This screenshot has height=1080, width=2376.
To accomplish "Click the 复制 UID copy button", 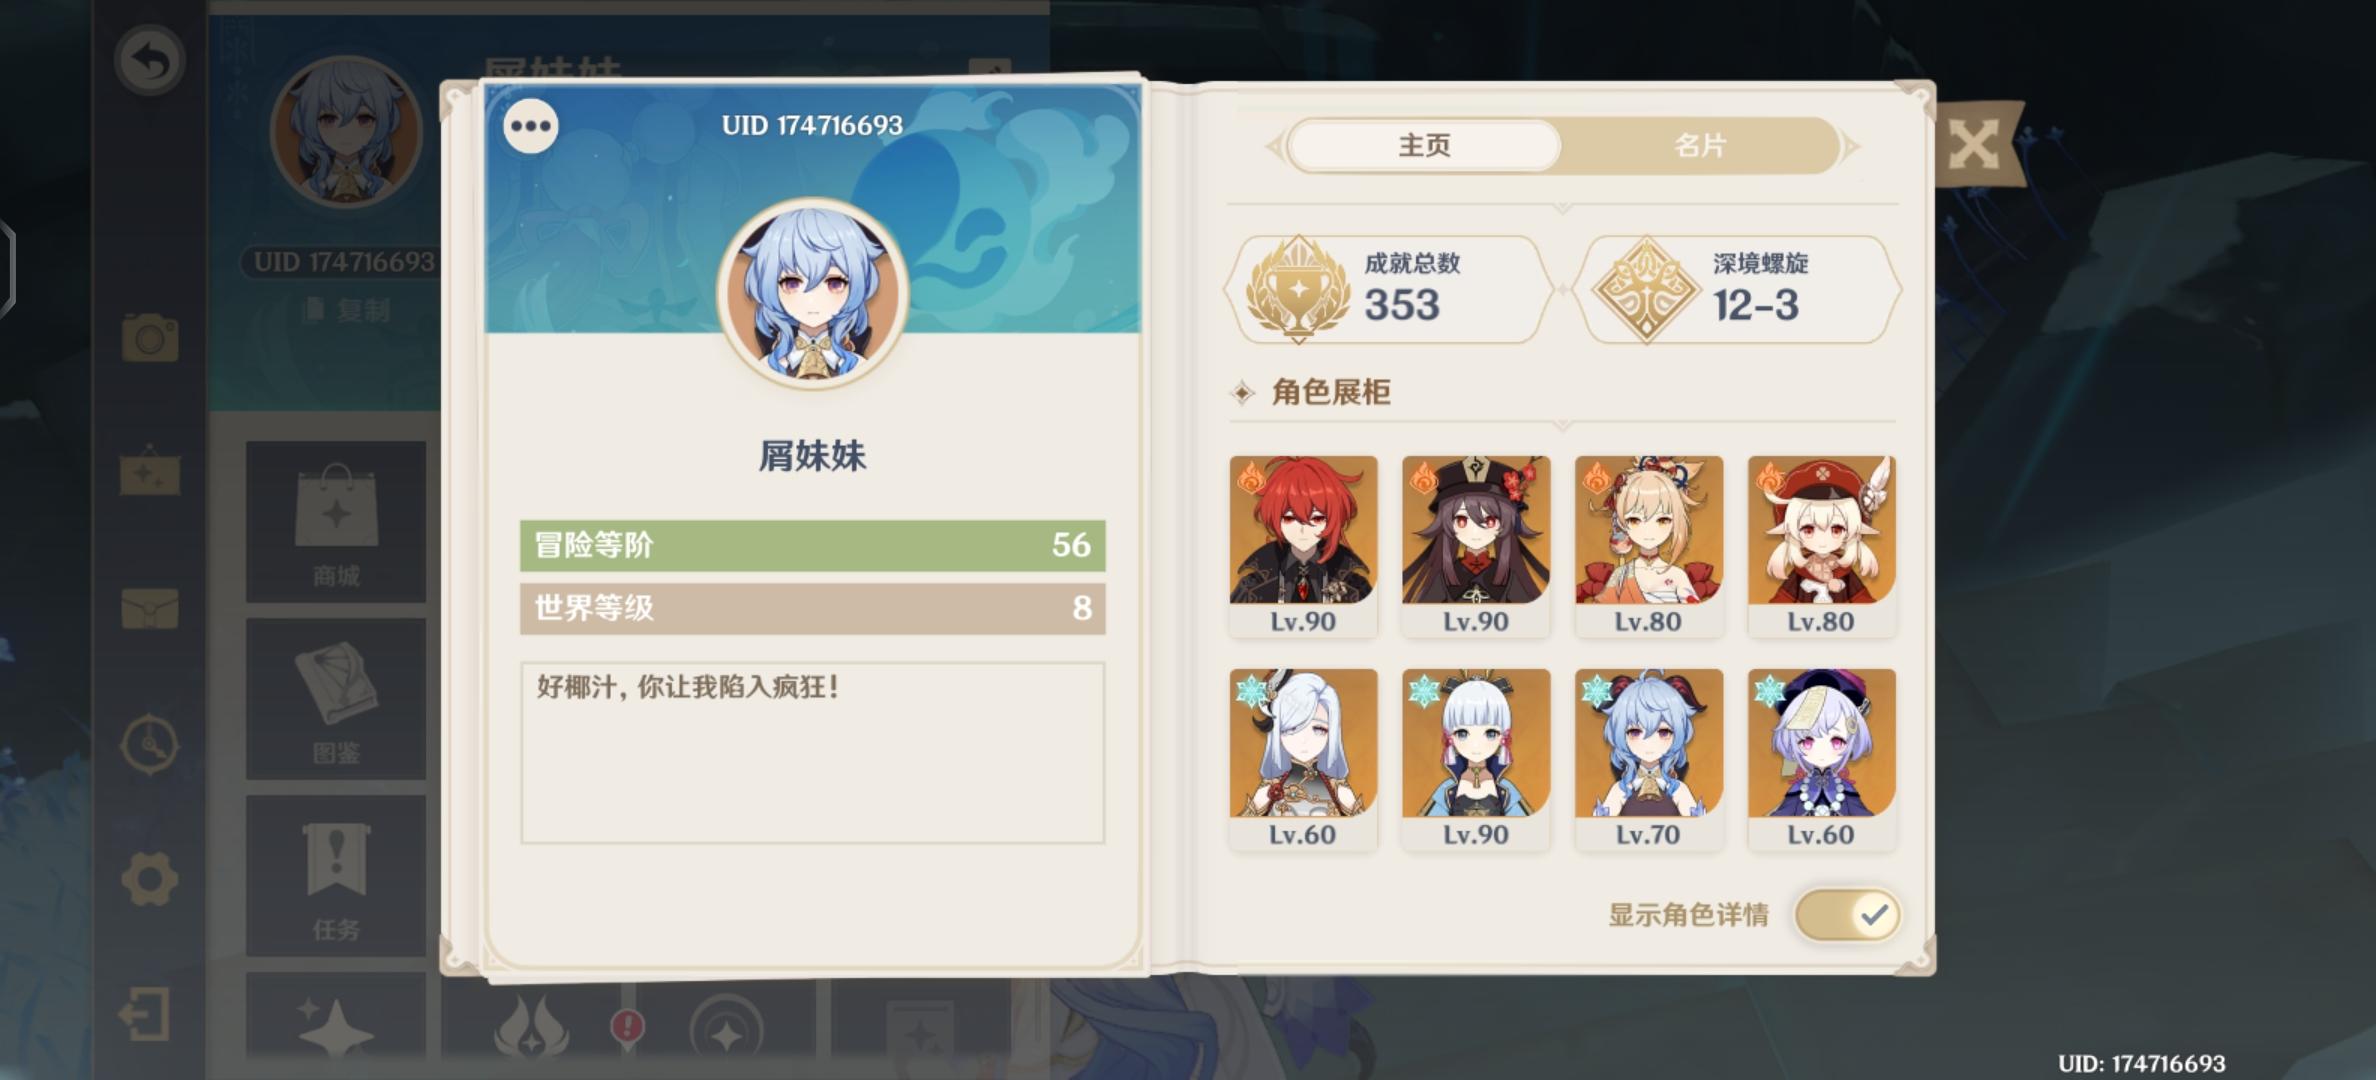I will [x=347, y=311].
